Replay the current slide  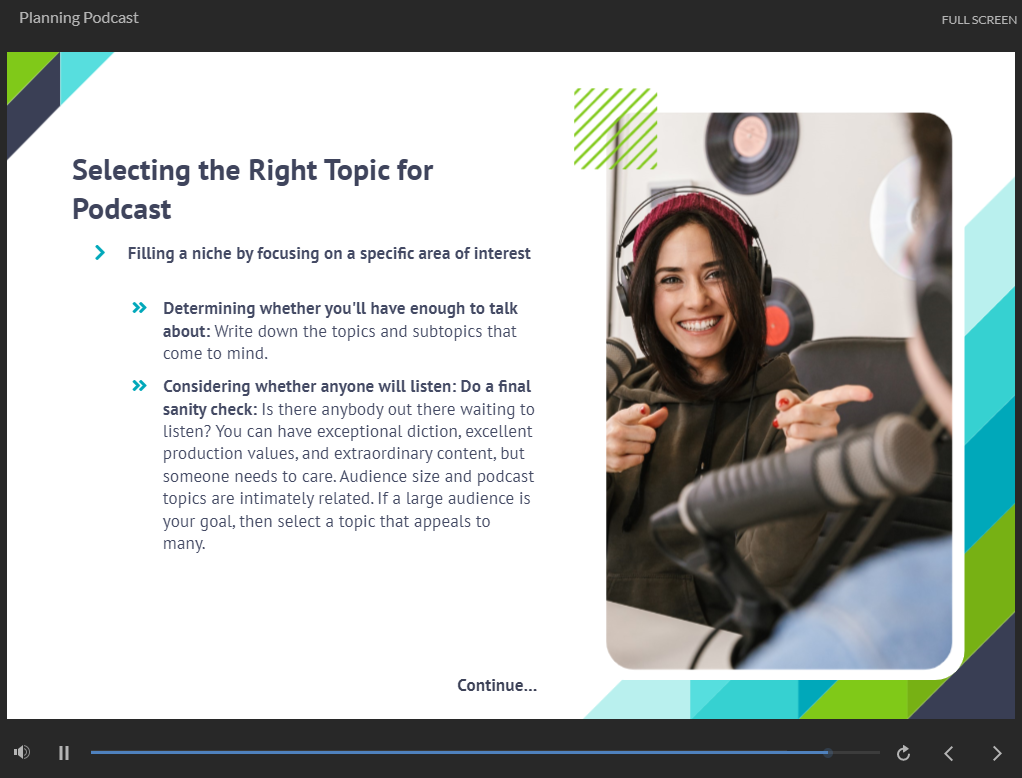pos(903,753)
